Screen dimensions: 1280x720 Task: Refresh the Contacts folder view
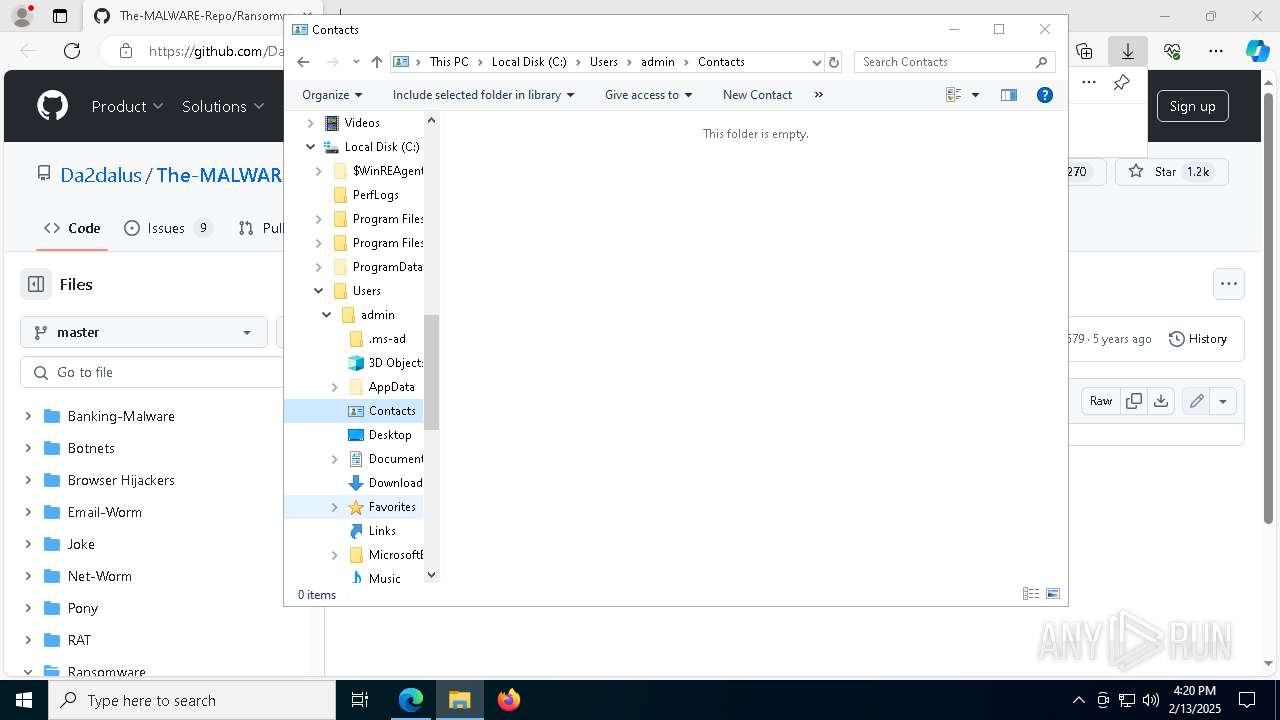(834, 62)
